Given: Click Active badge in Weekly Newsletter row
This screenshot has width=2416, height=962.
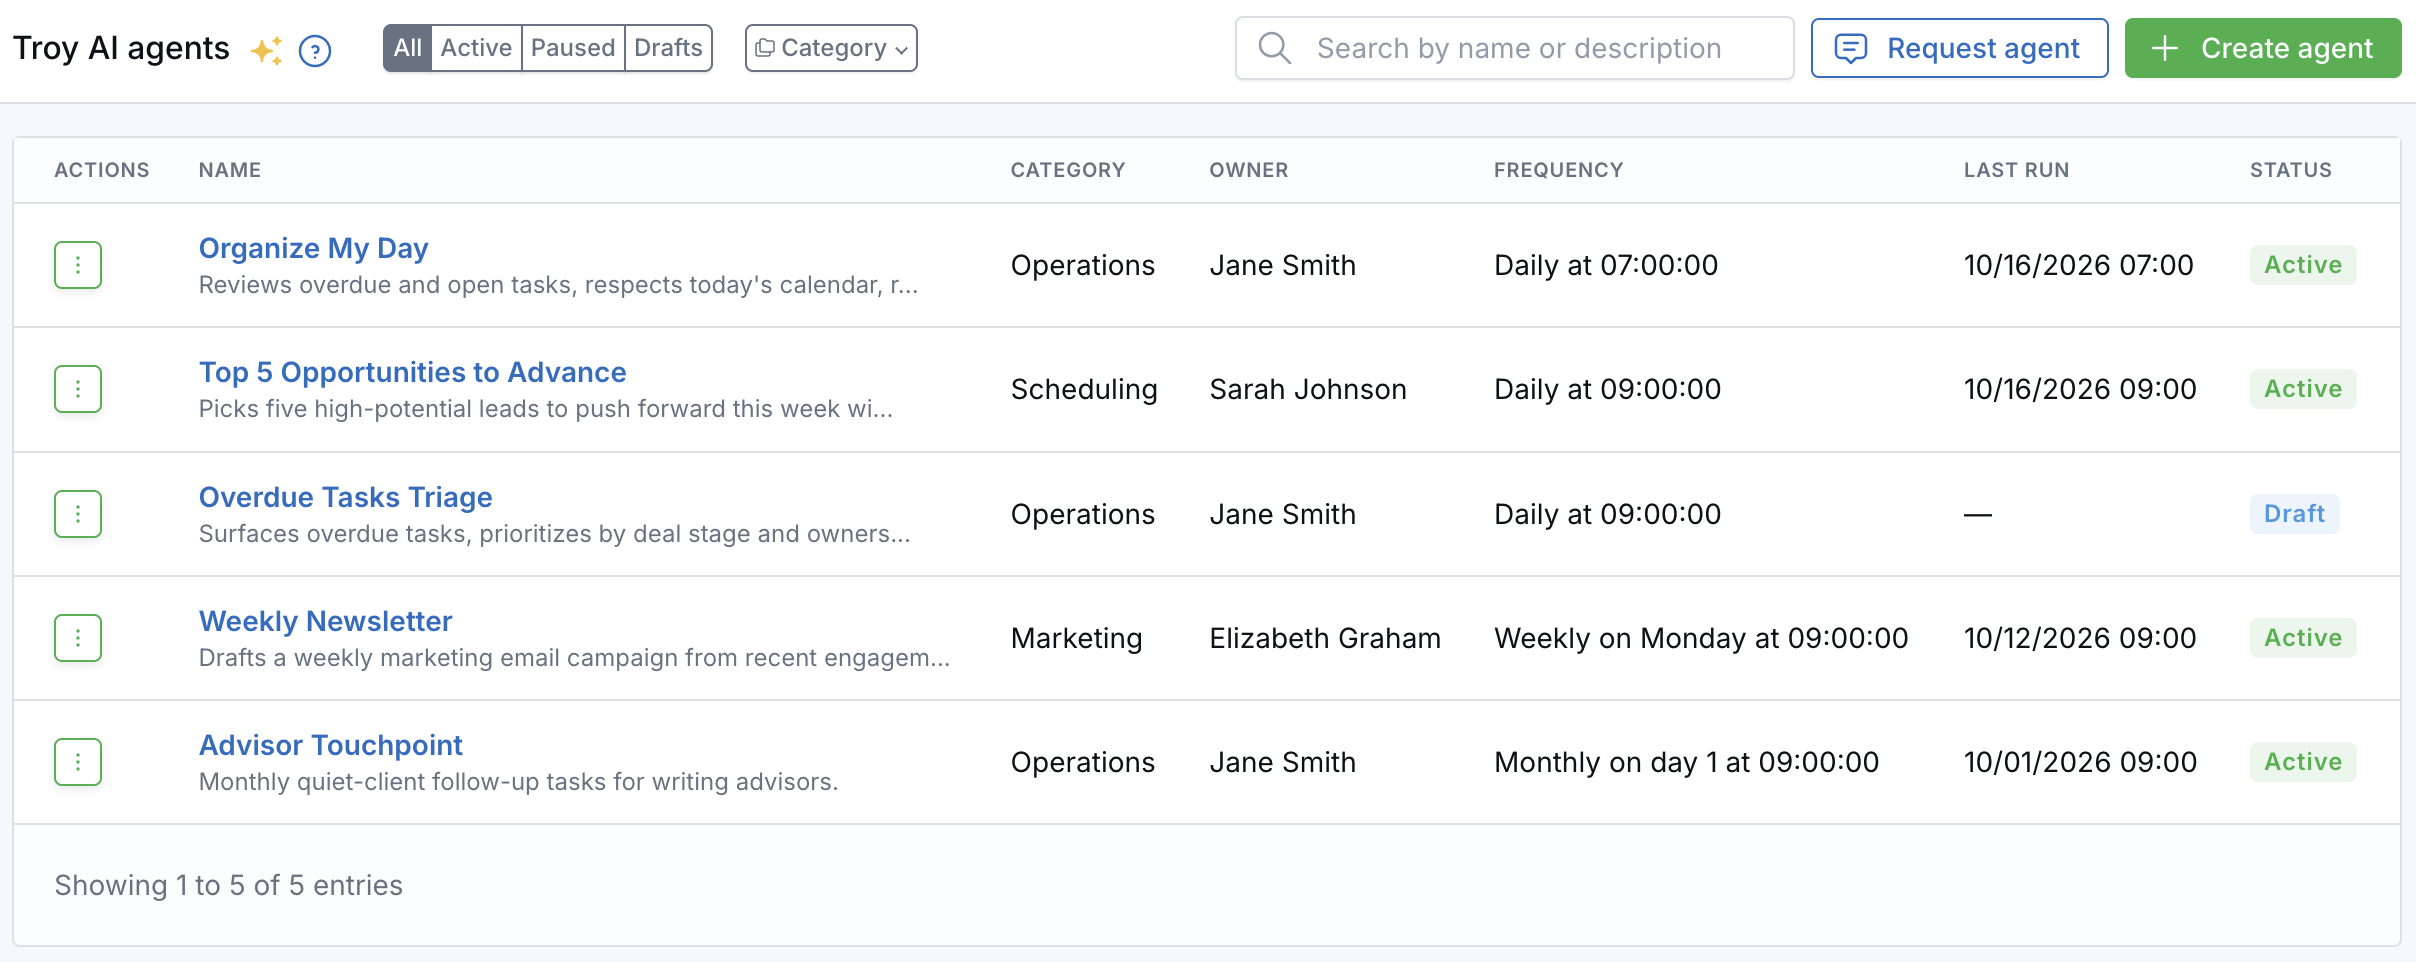Looking at the screenshot, I should click(x=2303, y=638).
